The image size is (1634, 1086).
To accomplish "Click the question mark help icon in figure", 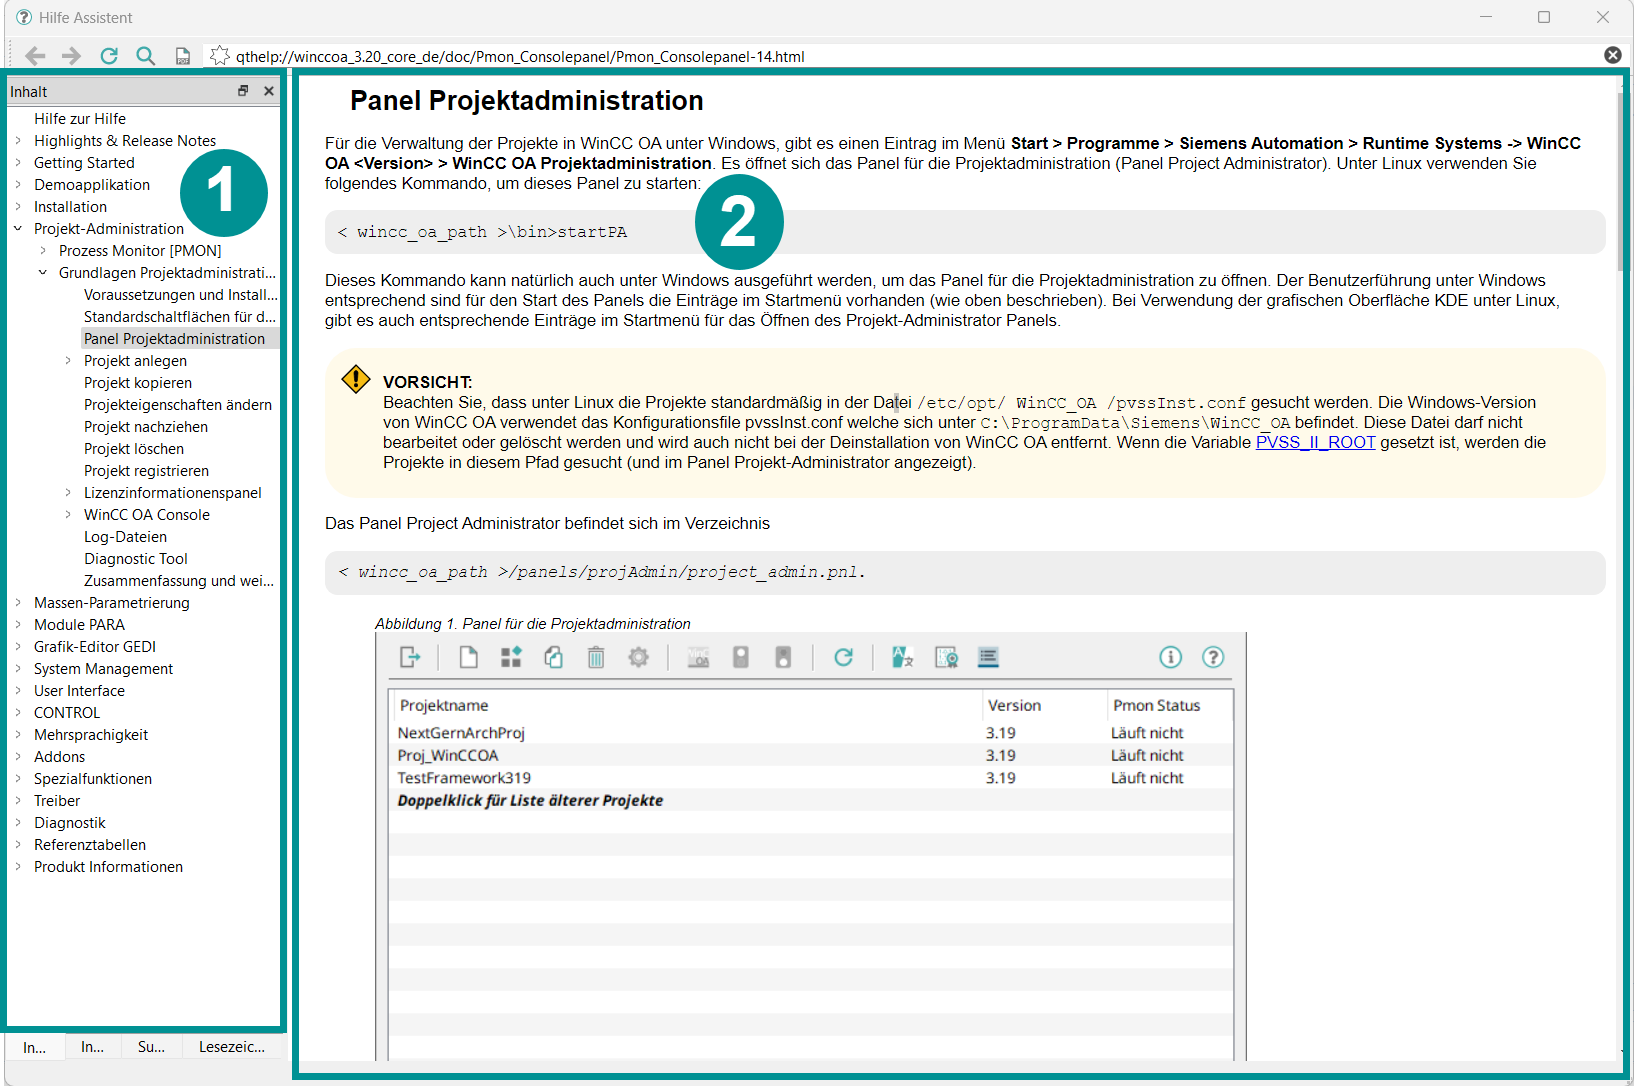I will (x=1213, y=657).
